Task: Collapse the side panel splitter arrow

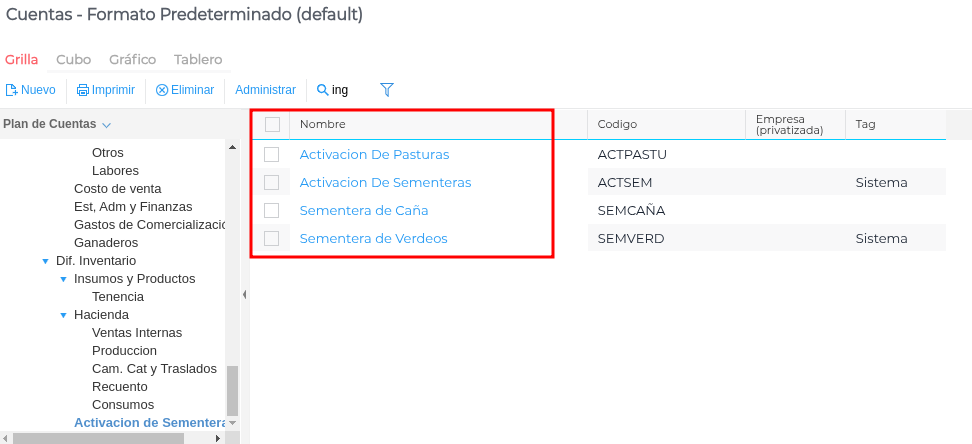Action: coord(245,294)
